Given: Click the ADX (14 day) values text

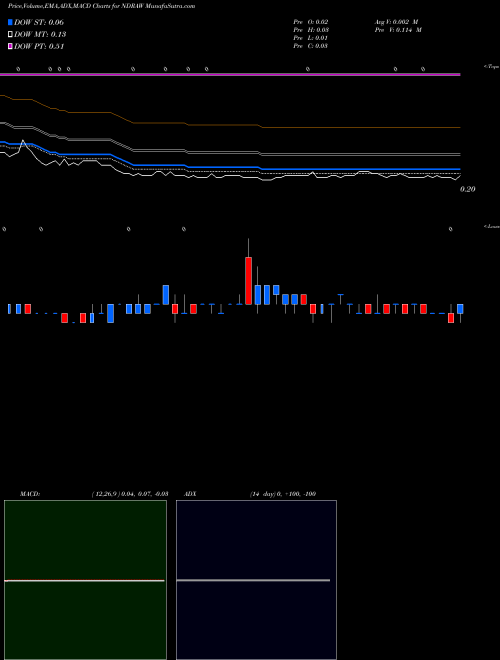Looking at the screenshot, I should (283, 494).
